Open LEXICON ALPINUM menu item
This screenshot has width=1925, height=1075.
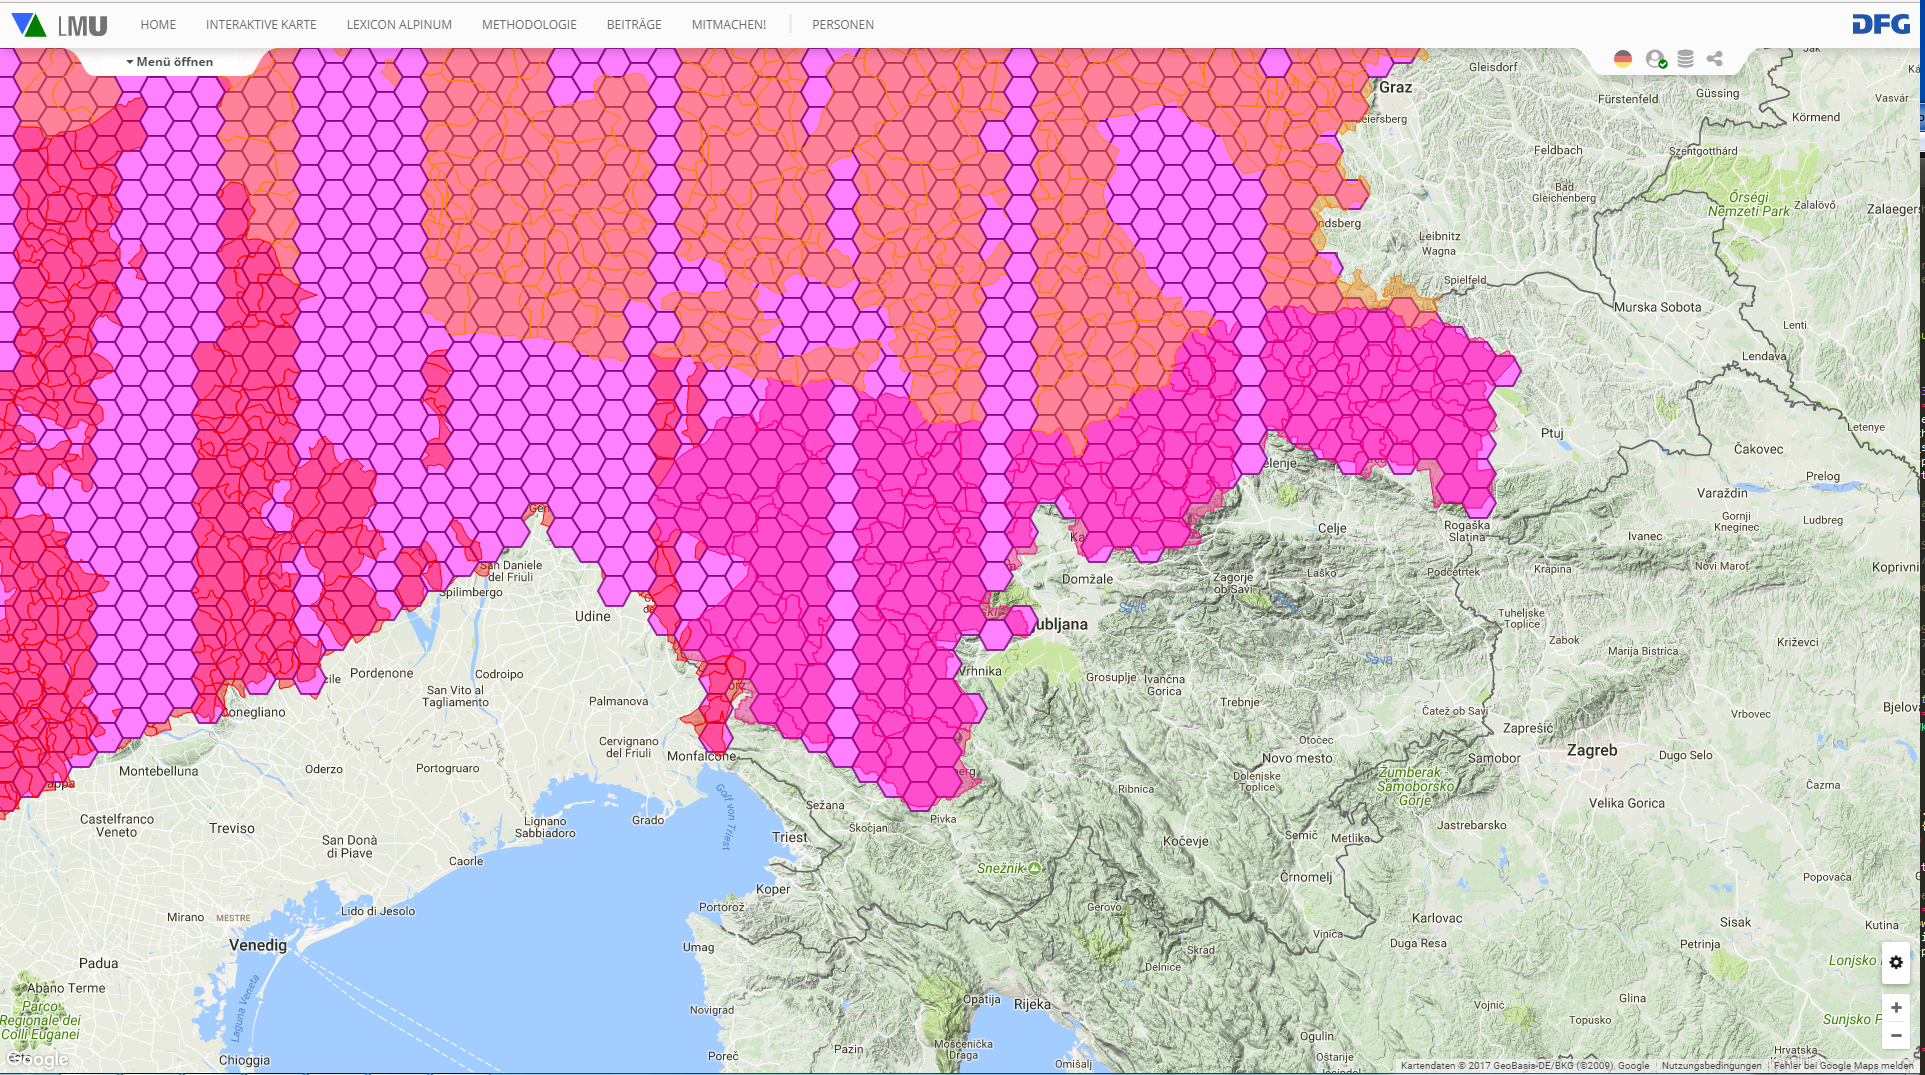coord(399,25)
